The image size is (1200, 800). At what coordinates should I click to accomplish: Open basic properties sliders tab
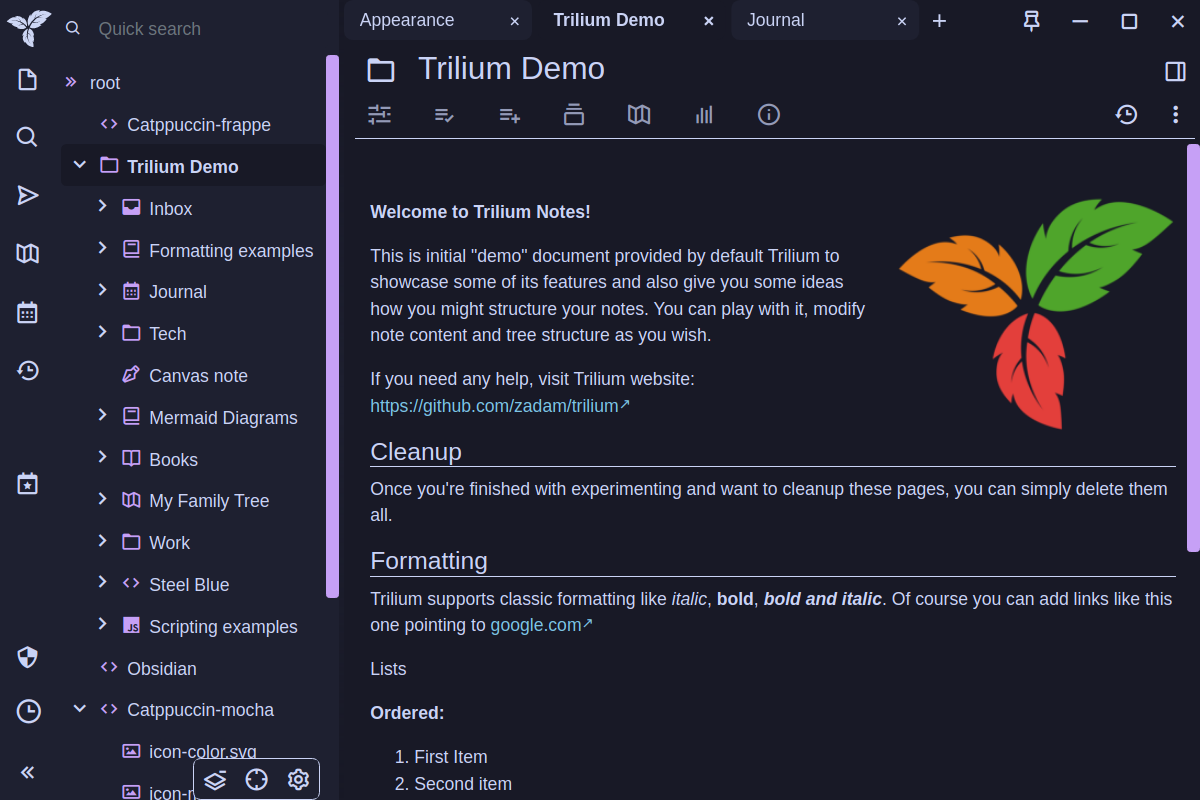pyautogui.click(x=379, y=114)
